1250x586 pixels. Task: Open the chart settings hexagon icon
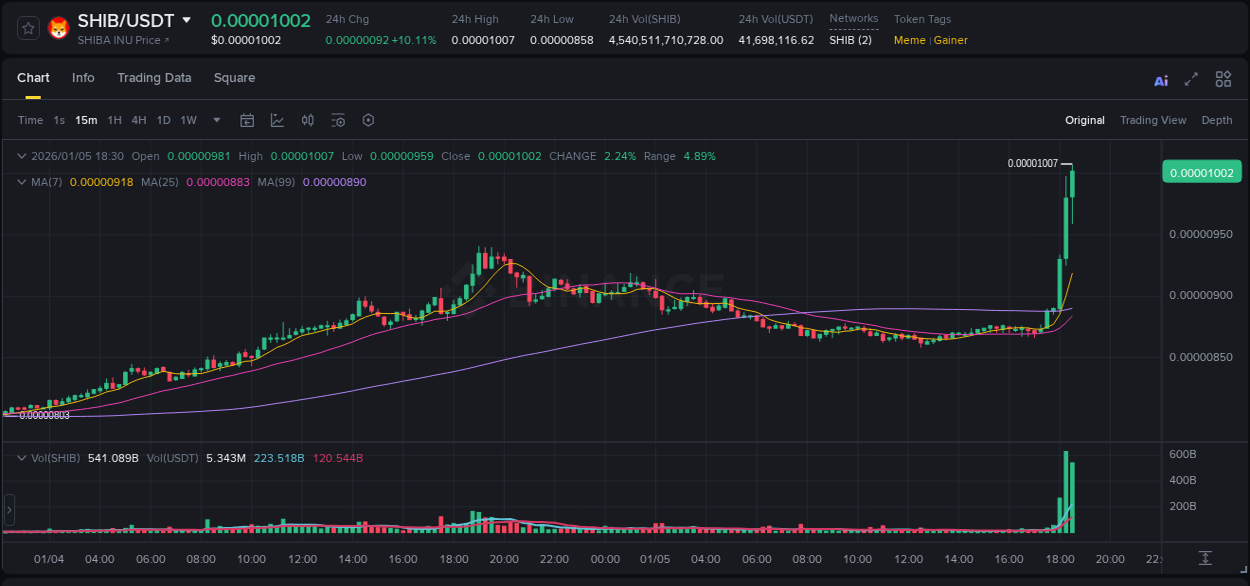point(368,120)
